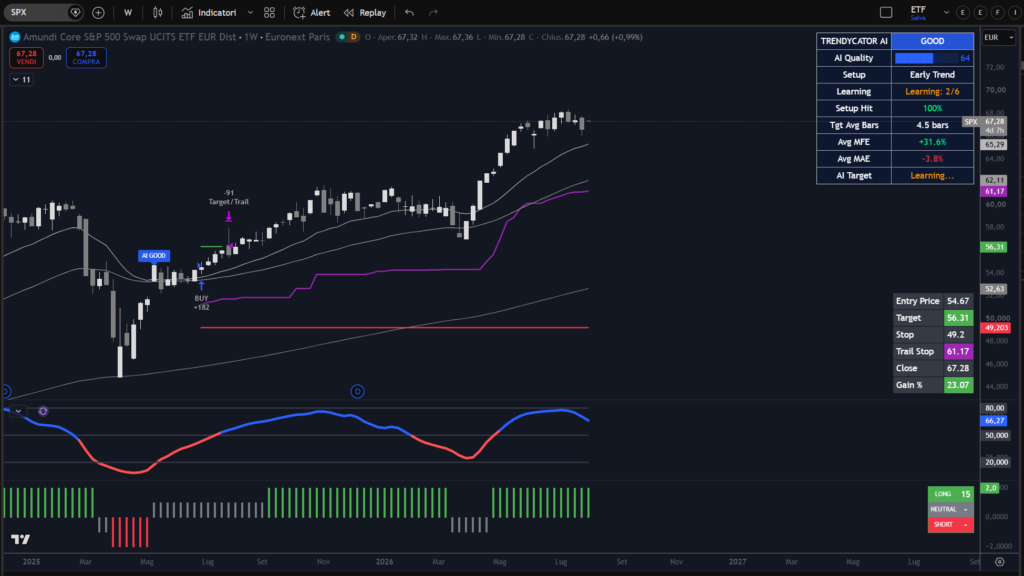Click the Learning: 2/6 table cell
This screenshot has width=1024, height=576.
[932, 91]
